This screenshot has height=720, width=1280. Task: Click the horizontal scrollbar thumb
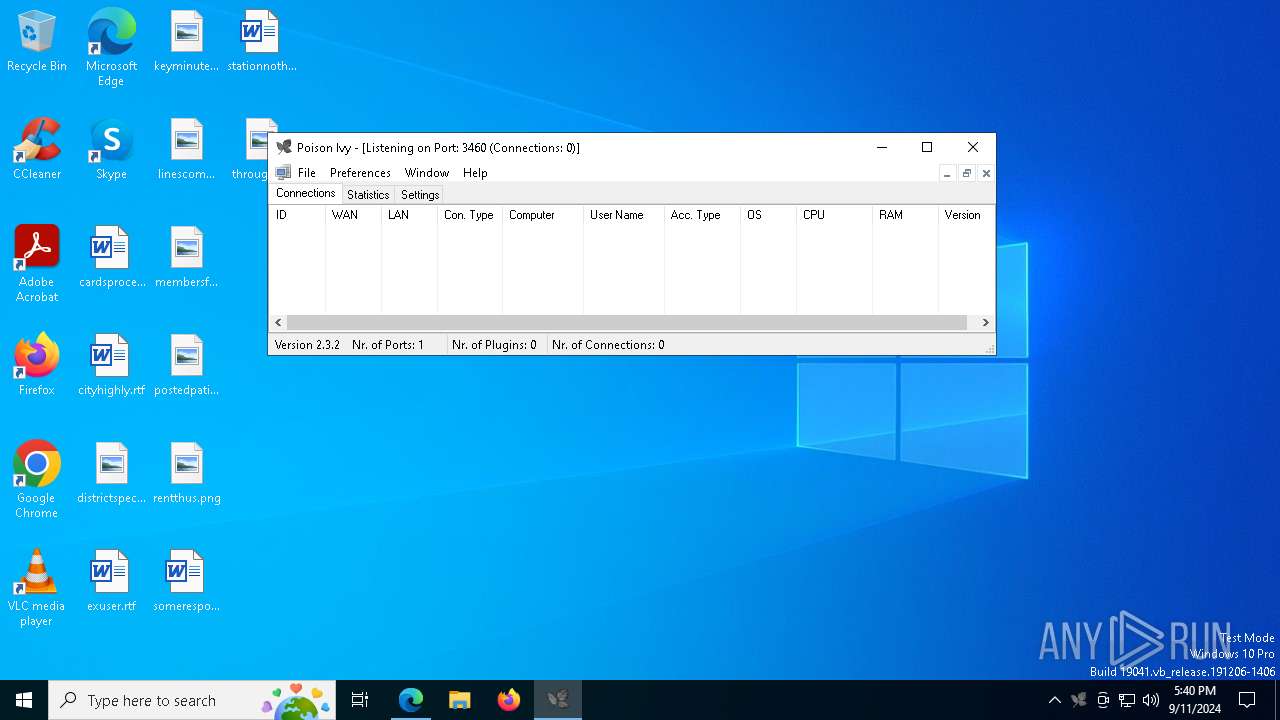(627, 322)
